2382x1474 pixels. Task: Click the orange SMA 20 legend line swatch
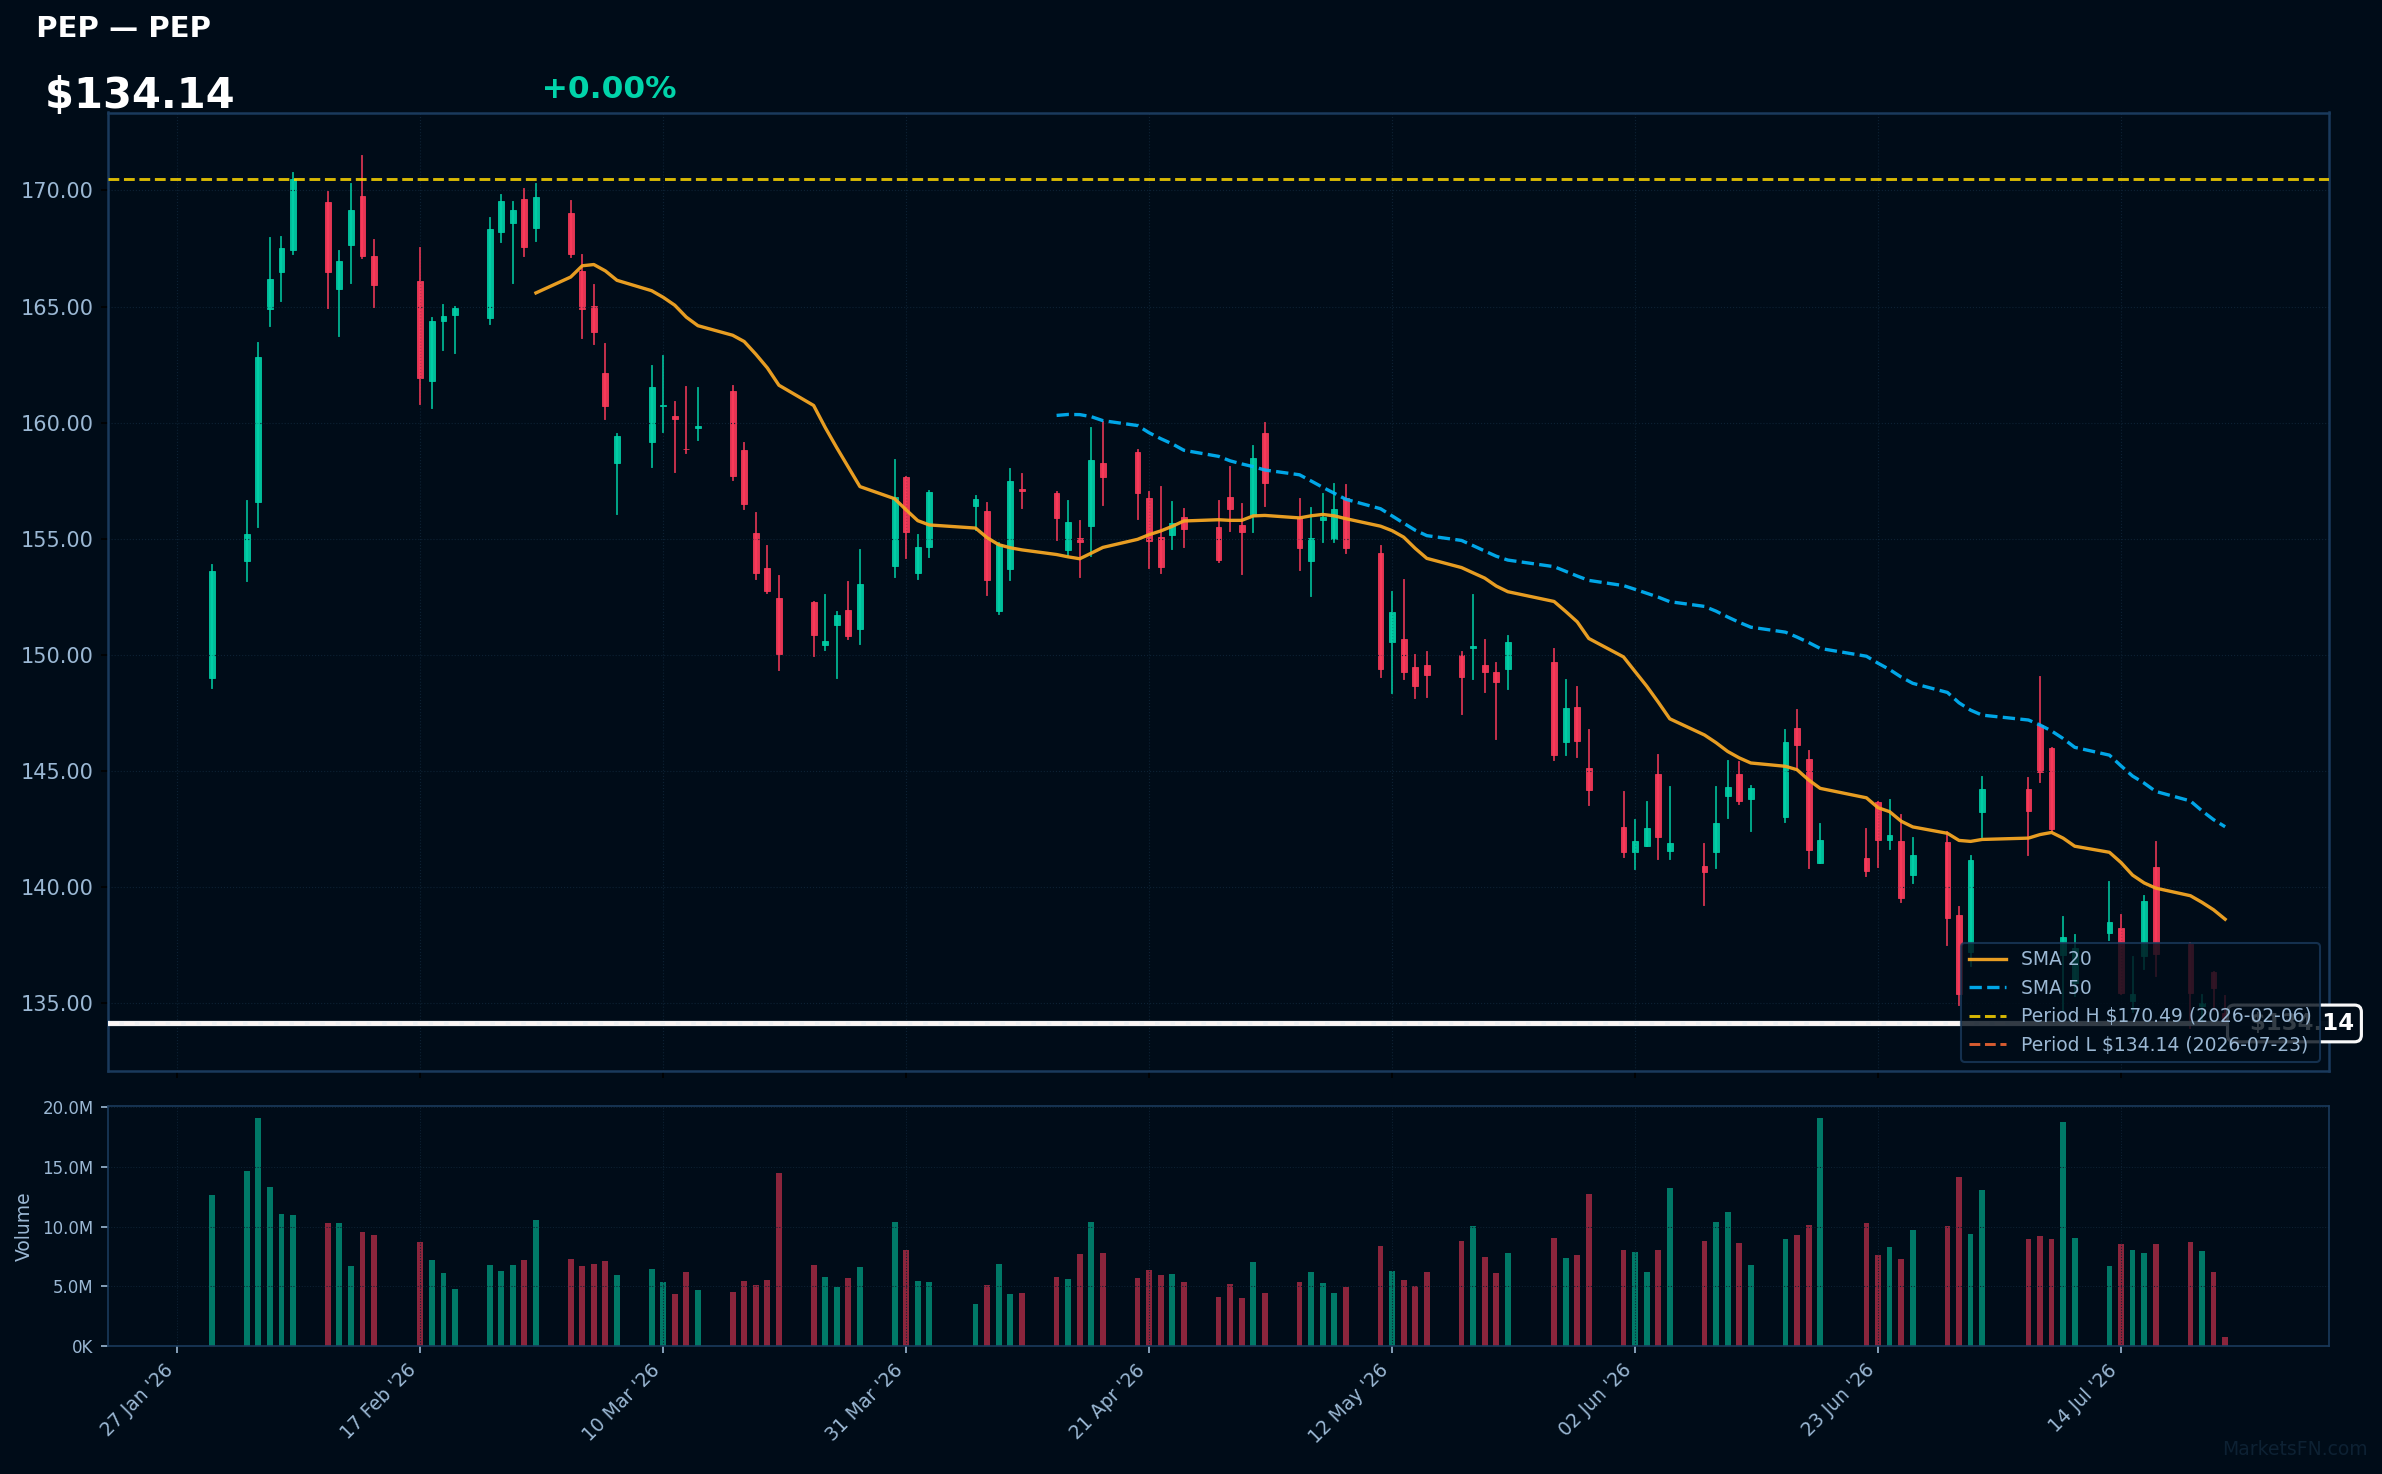tap(1988, 959)
